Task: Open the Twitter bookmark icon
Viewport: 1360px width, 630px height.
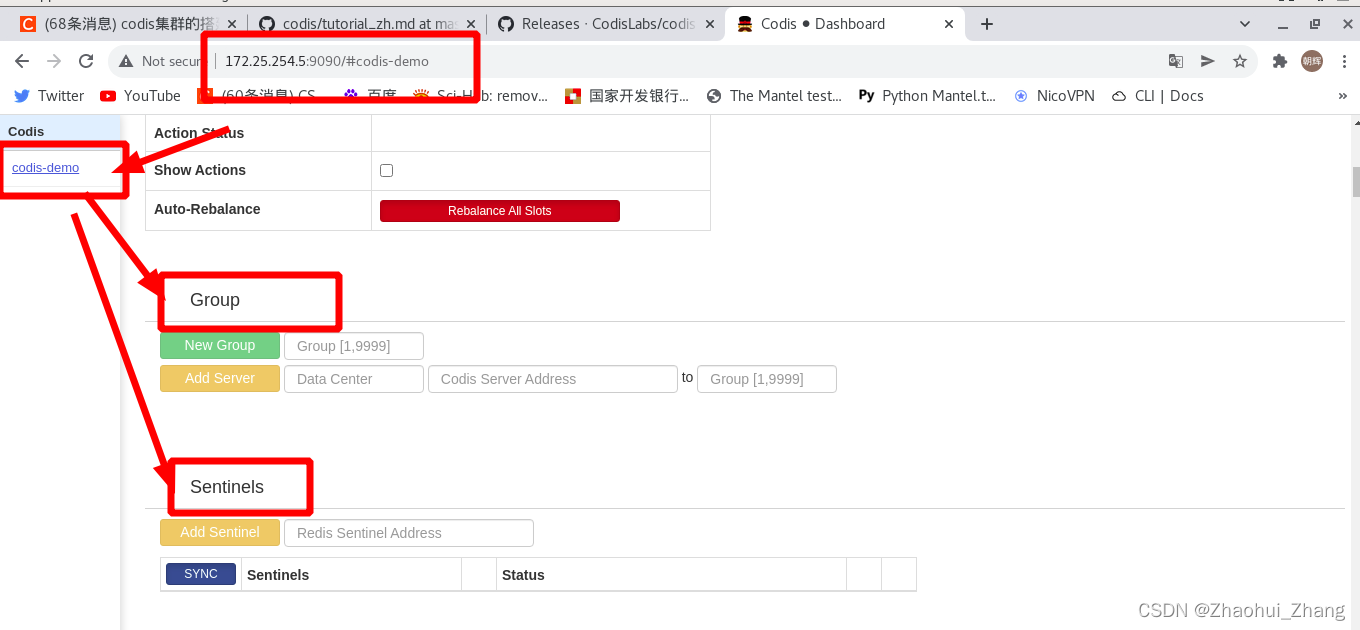Action: coord(22,95)
